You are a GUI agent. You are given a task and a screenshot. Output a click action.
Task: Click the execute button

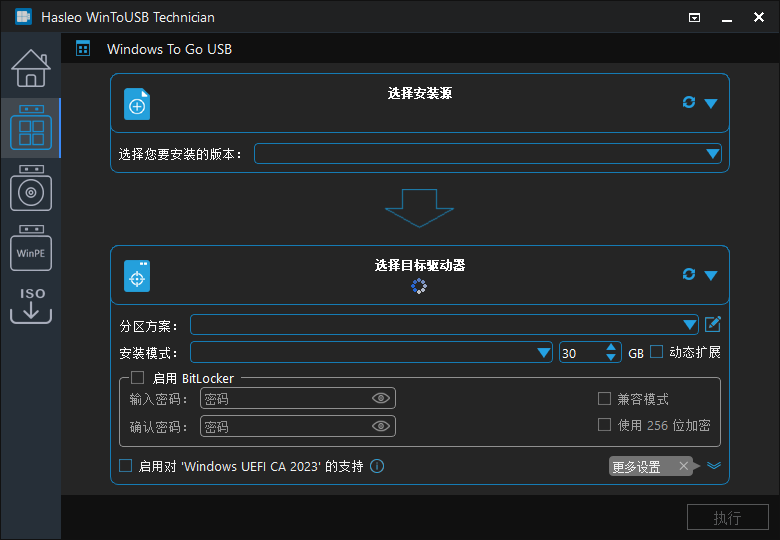[x=728, y=518]
